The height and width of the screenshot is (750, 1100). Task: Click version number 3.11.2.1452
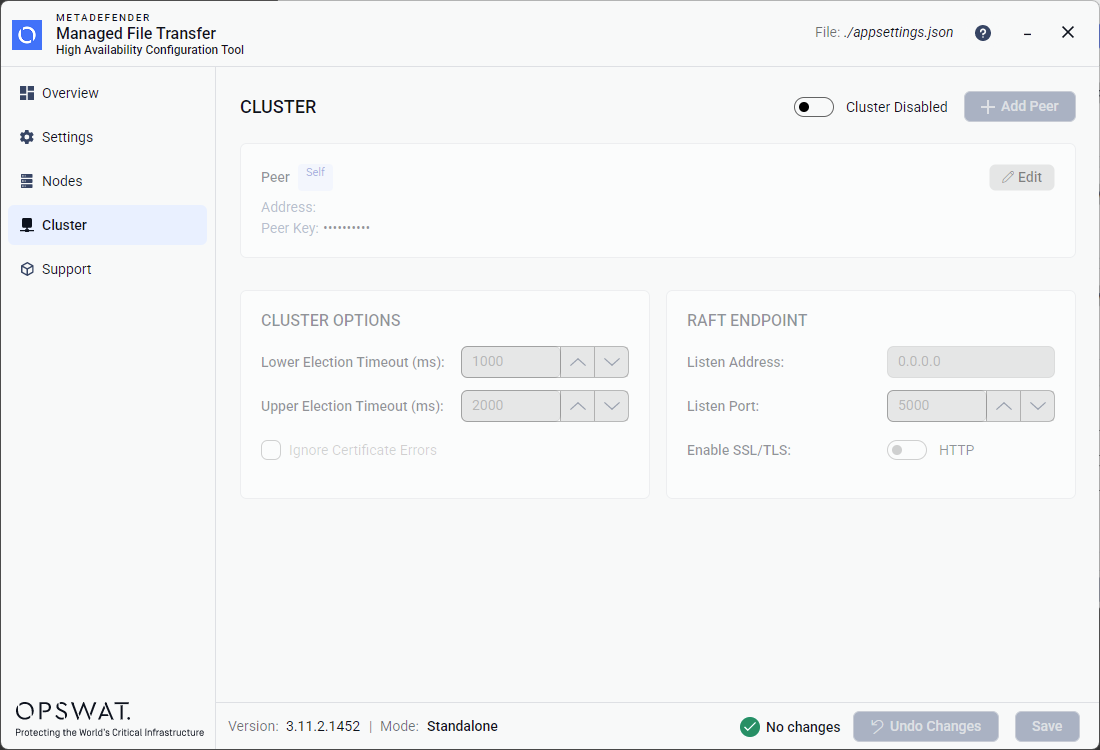pyautogui.click(x=323, y=726)
